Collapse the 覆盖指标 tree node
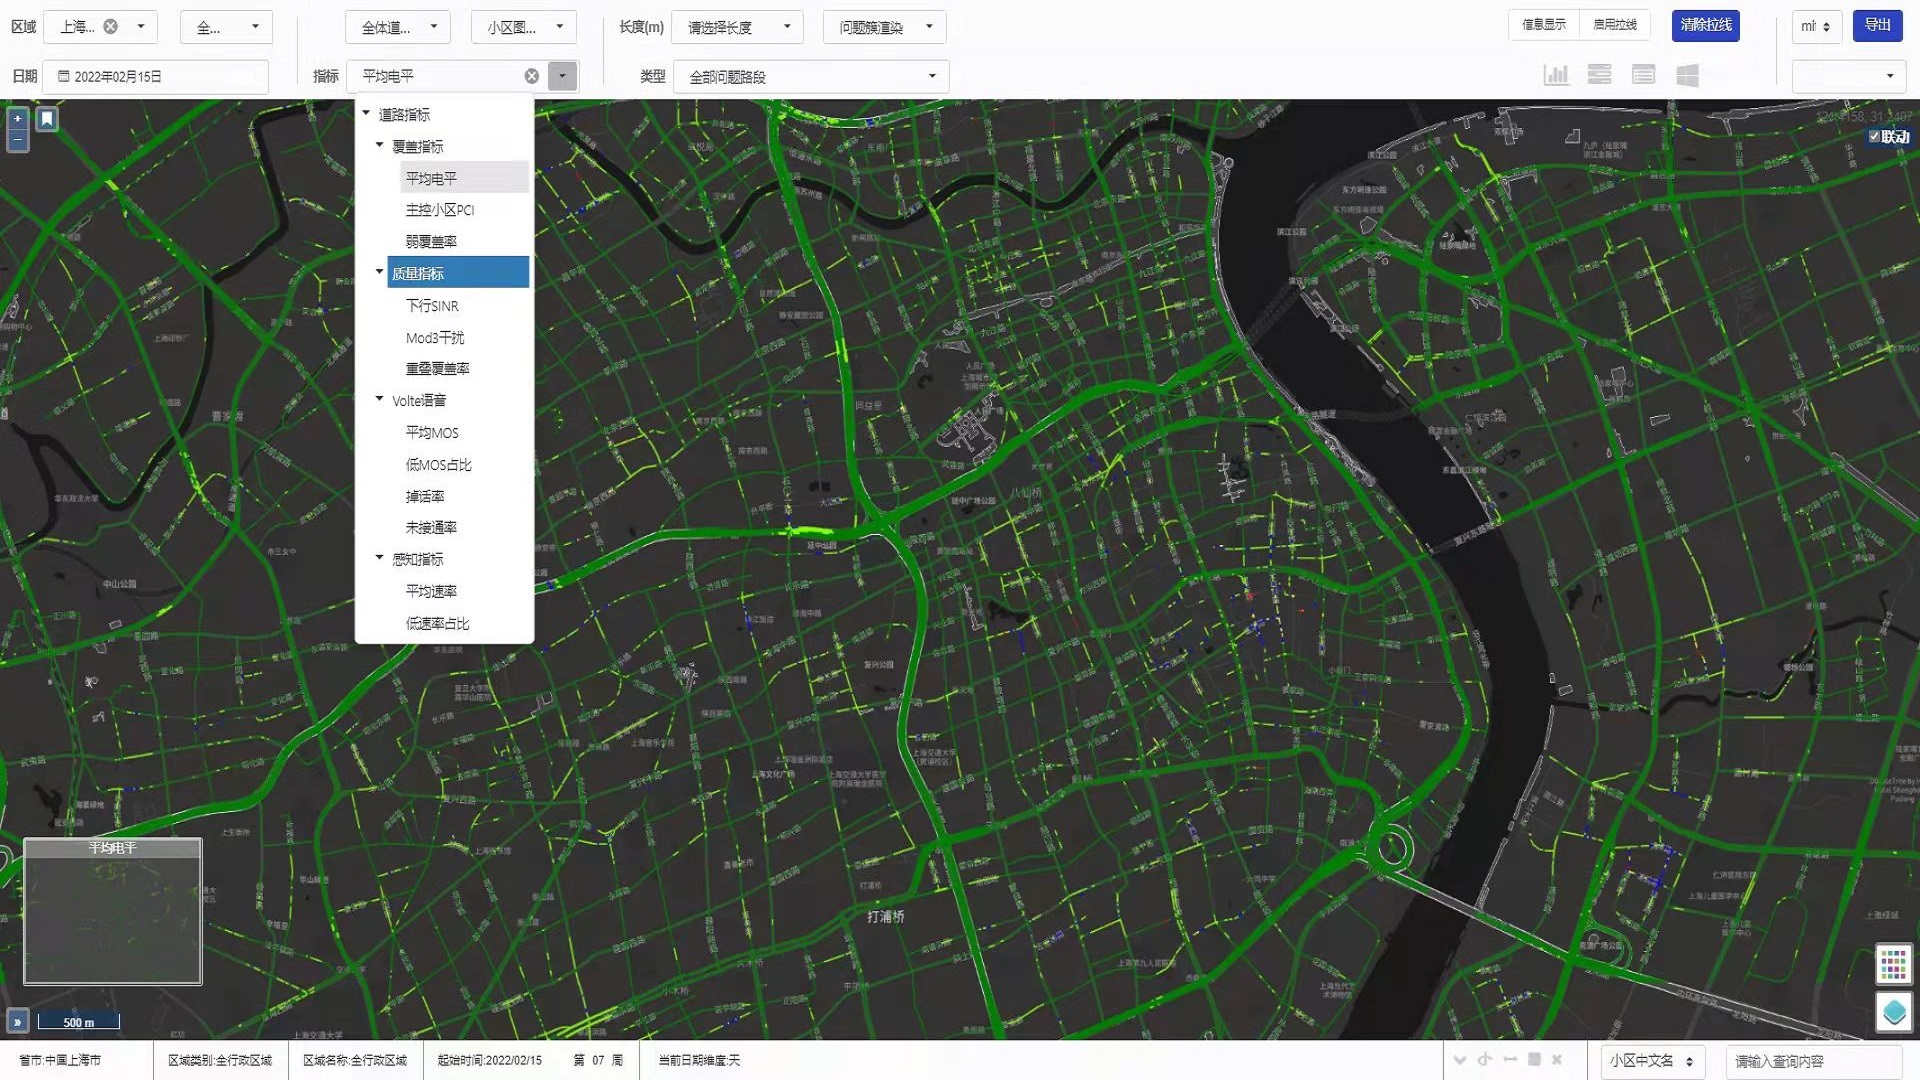 click(380, 145)
